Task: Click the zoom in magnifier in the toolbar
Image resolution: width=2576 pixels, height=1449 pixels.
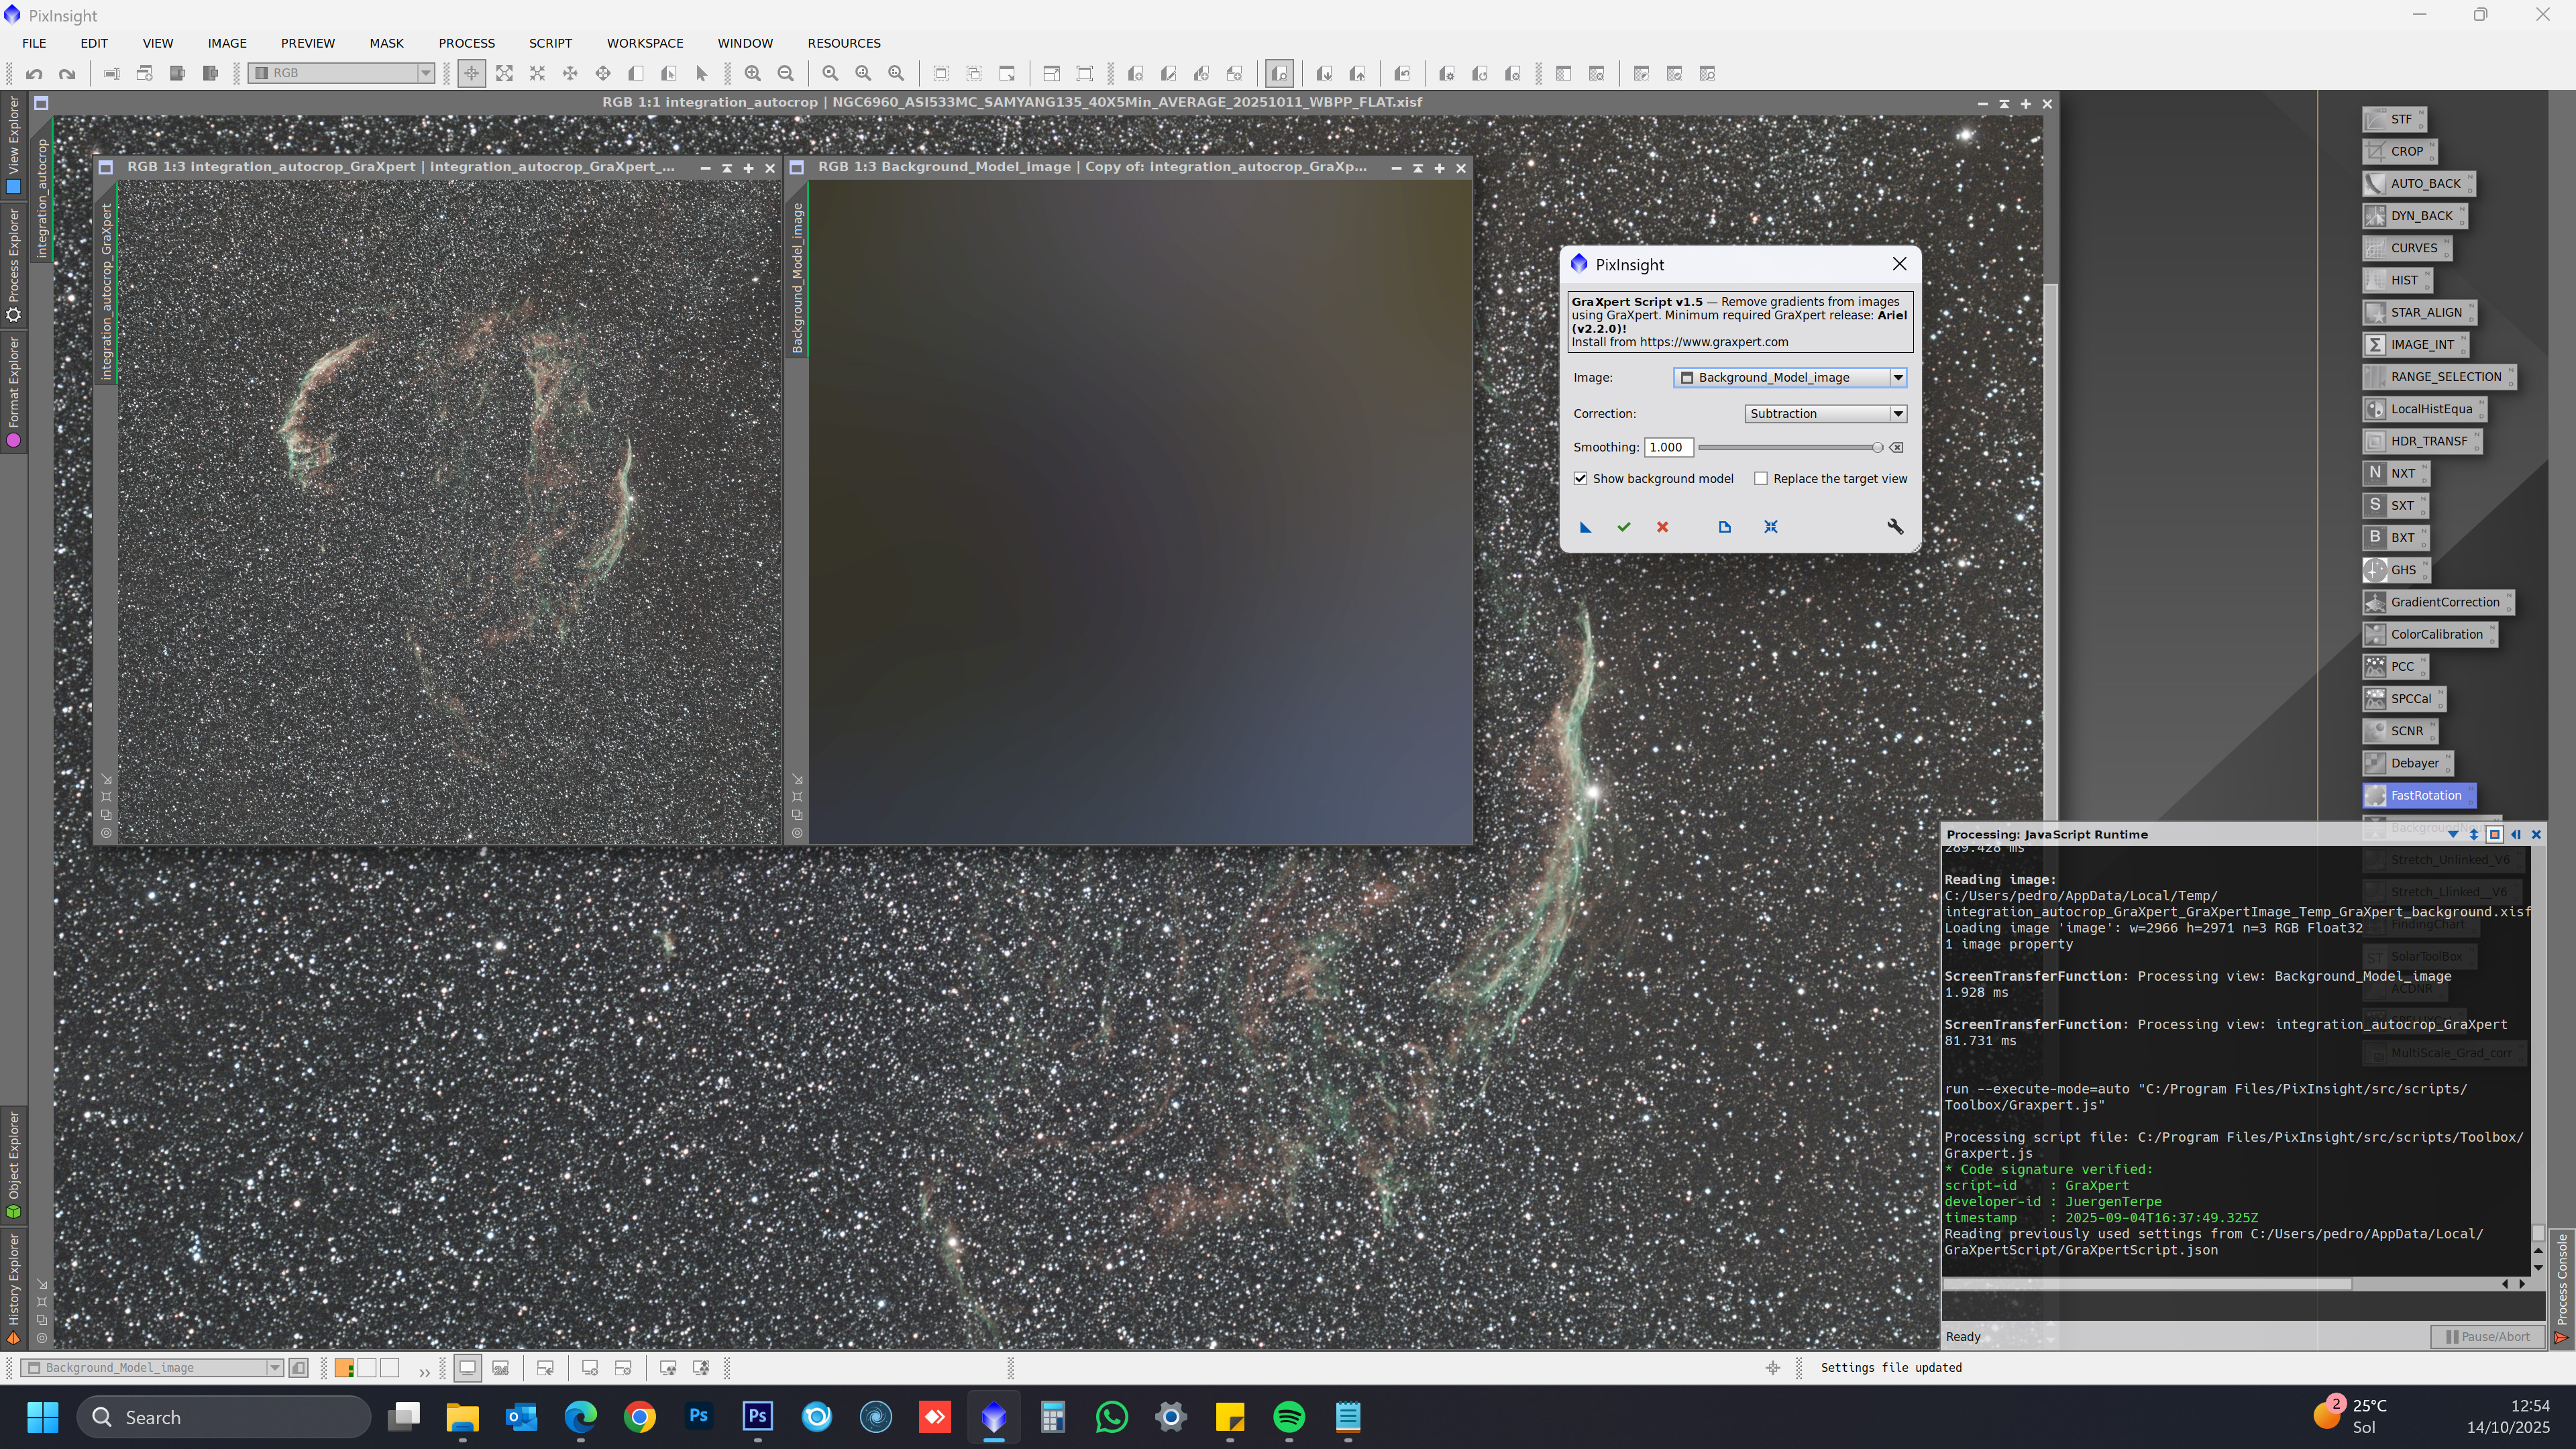Action: tap(753, 73)
